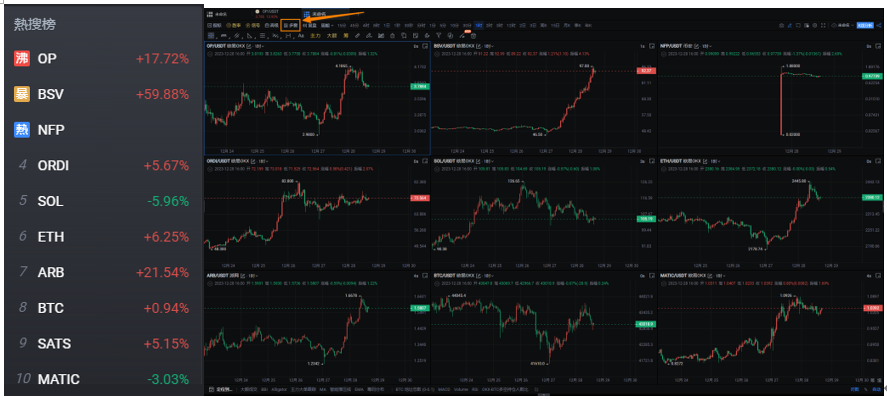Open the OP row in hot search list
This screenshot has height=399, width=887.
(104, 58)
